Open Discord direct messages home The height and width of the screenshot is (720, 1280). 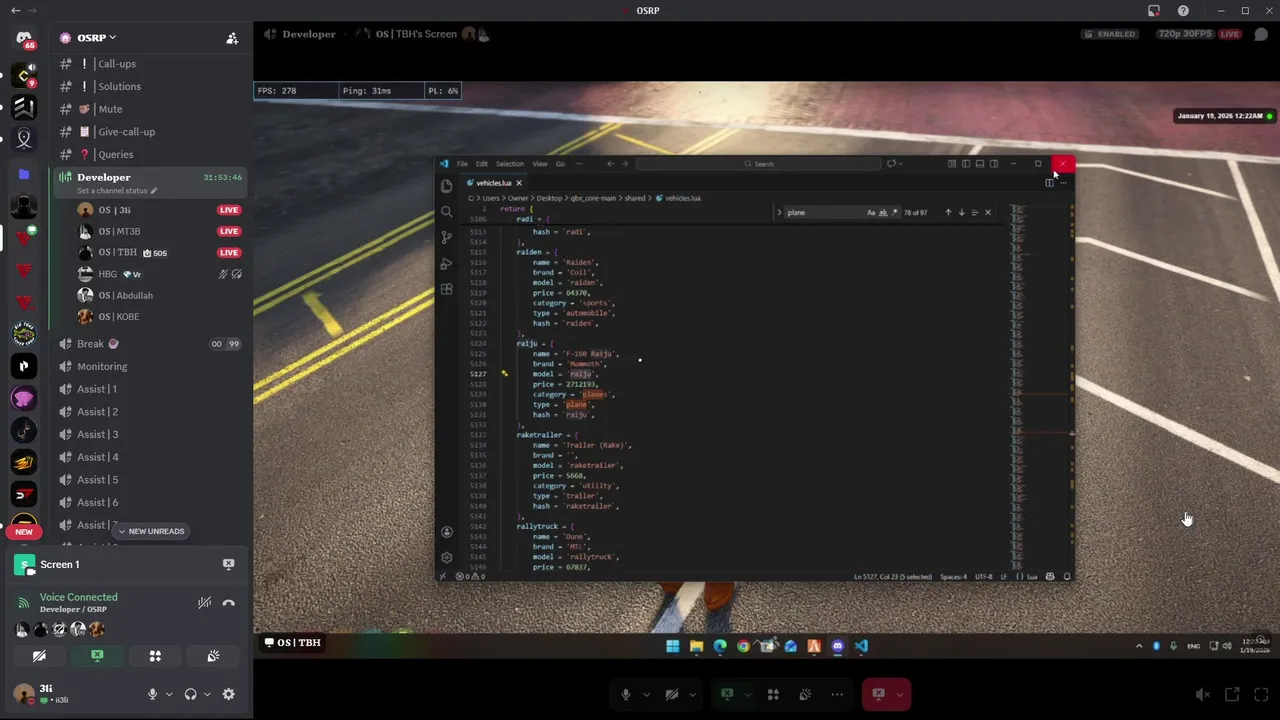[x=24, y=39]
